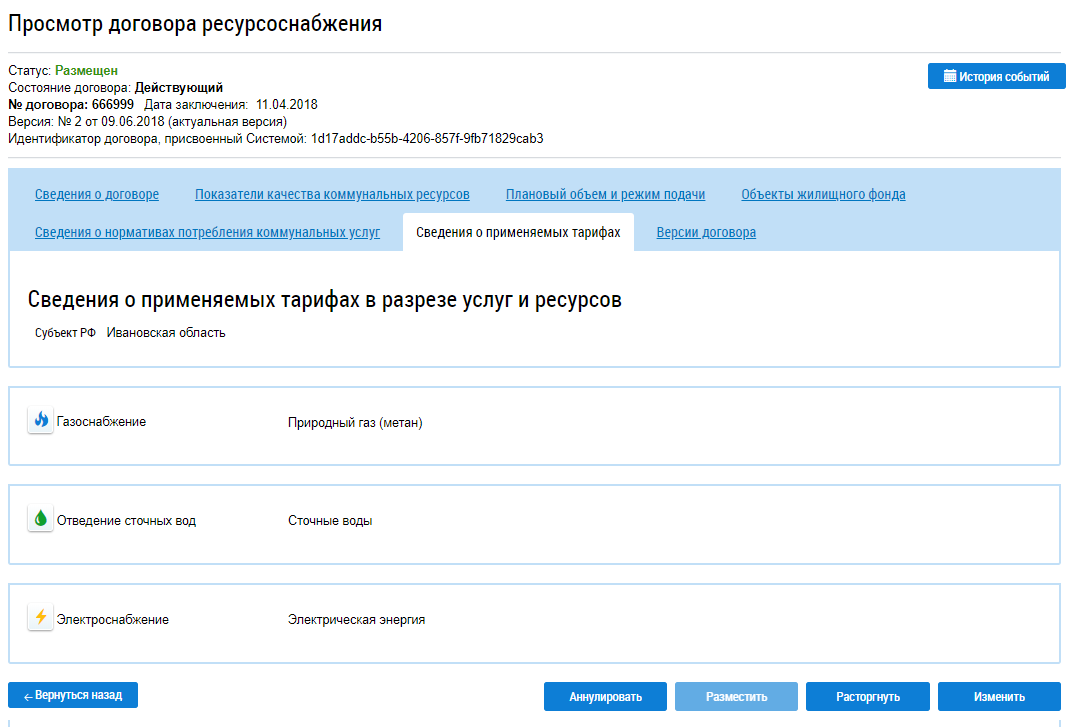Screen dimensions: 1075x727
Task: Open Сведения о нормативах потребления tab
Action: click(x=207, y=233)
